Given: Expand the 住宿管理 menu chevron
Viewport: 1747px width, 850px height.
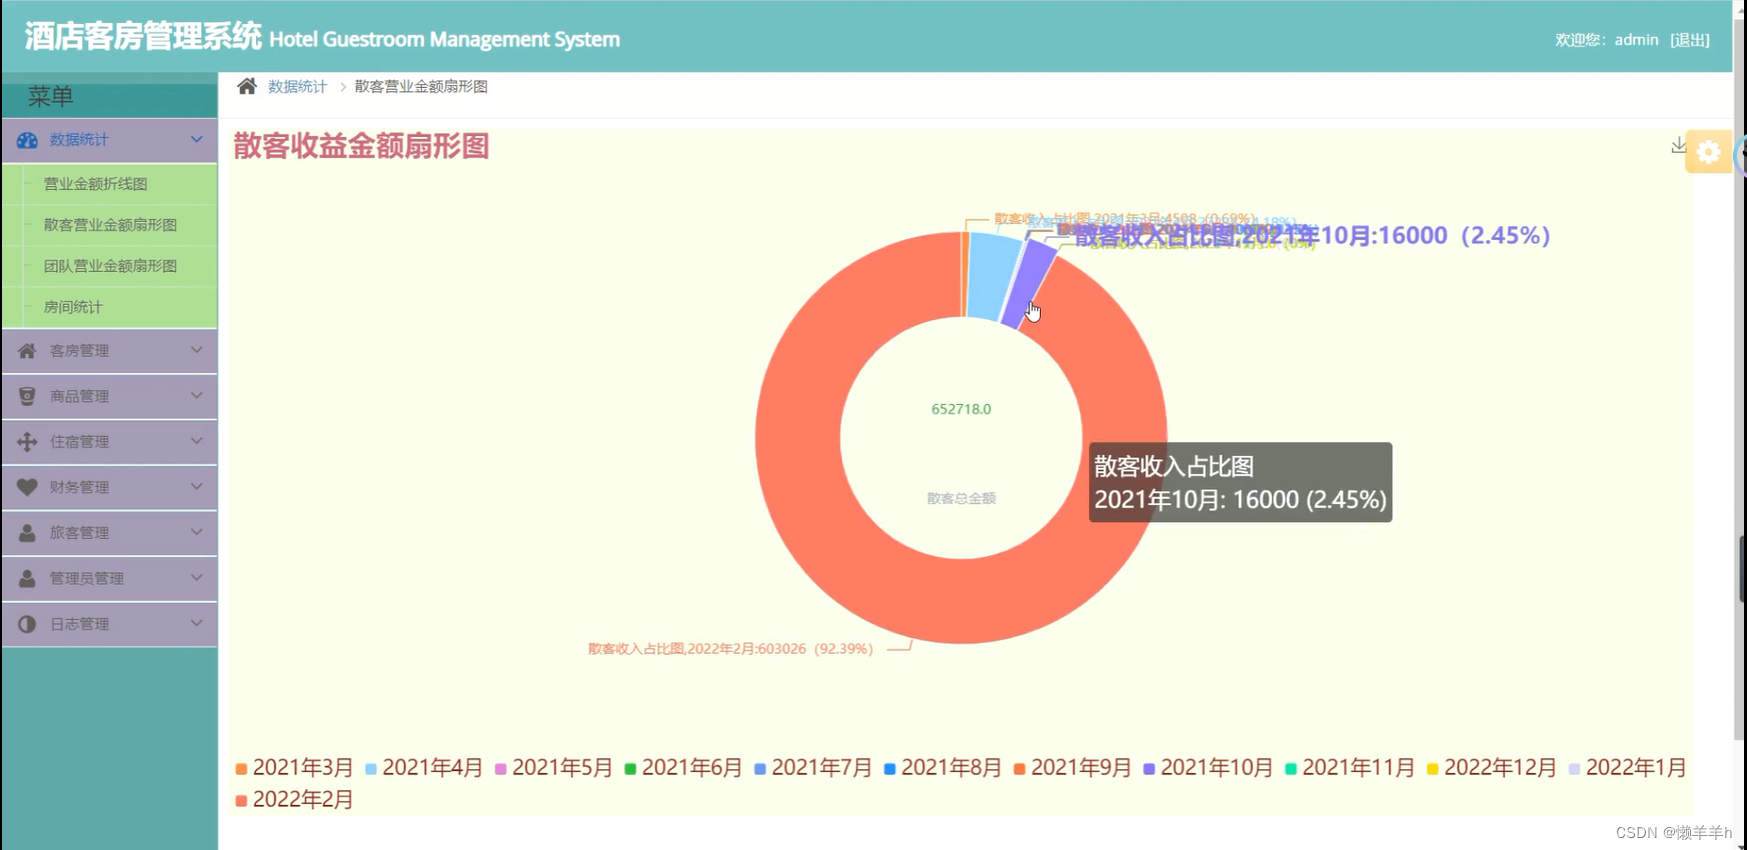Looking at the screenshot, I should click(197, 441).
